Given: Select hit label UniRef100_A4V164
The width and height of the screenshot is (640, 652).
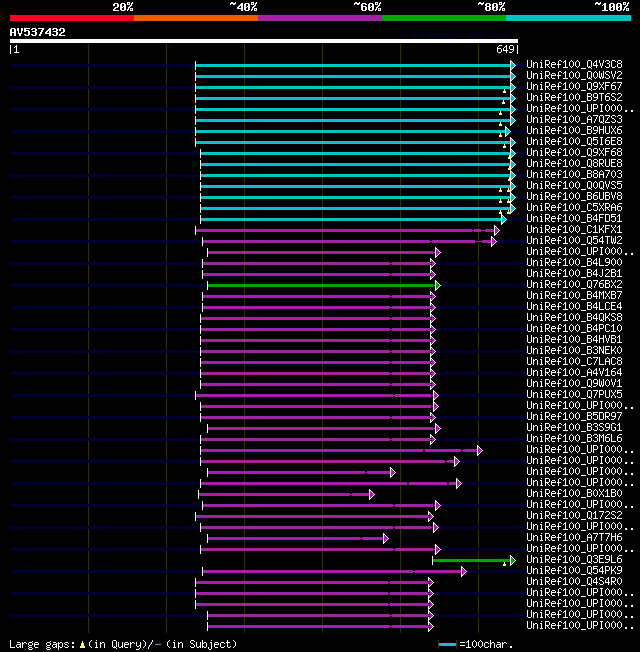Looking at the screenshot, I should [574, 373].
